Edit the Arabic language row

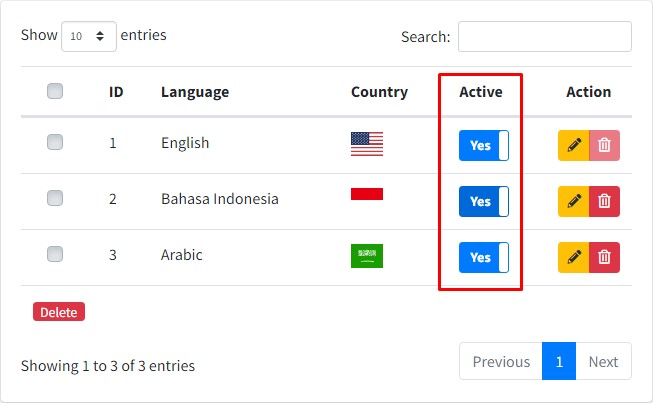click(x=573, y=257)
